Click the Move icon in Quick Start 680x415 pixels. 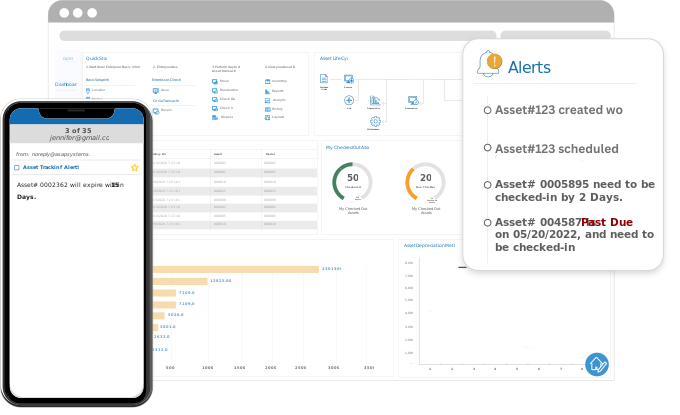215,81
